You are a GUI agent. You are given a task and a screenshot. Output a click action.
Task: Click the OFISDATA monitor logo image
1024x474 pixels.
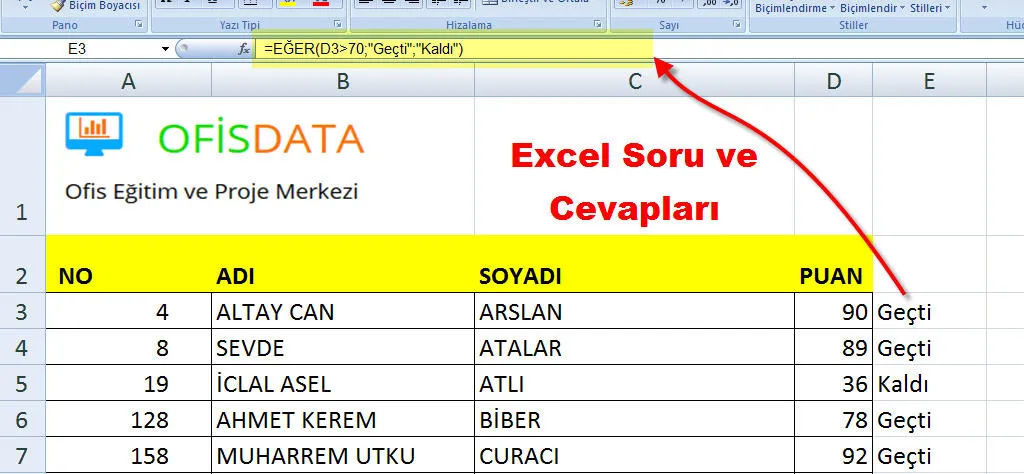coord(94,132)
